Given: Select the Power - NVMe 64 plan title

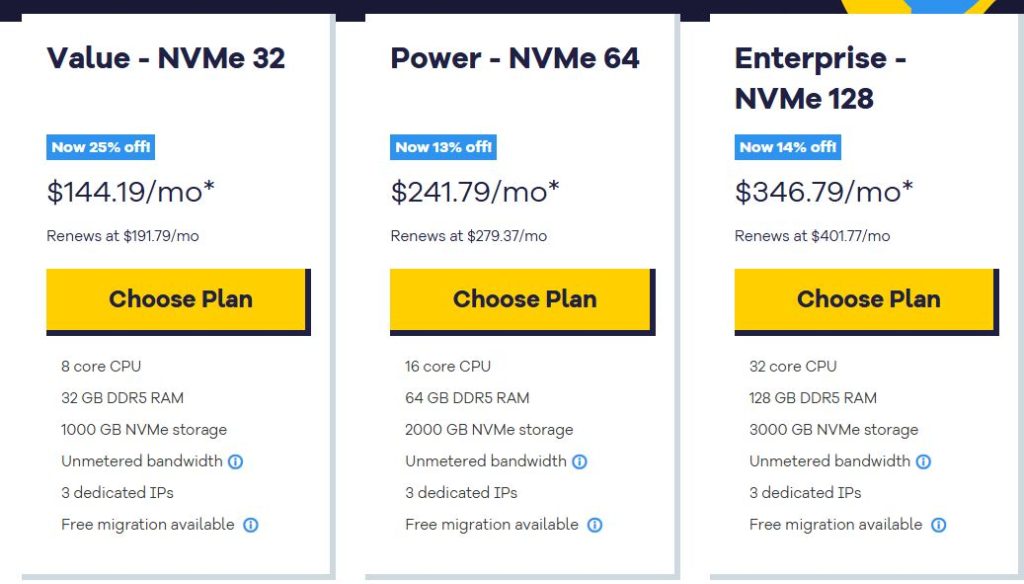Looking at the screenshot, I should click(515, 58).
